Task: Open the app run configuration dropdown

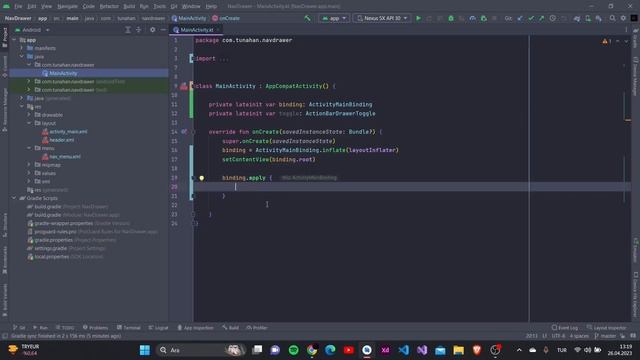Action: [x=334, y=18]
